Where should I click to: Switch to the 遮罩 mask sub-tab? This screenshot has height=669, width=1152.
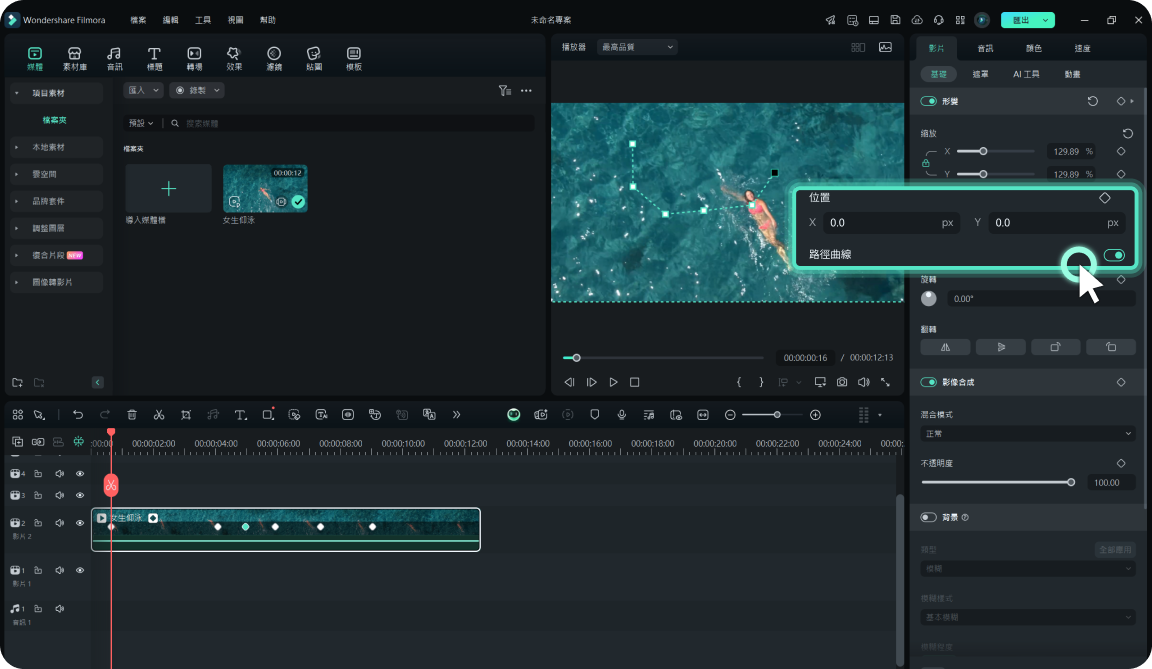click(980, 74)
